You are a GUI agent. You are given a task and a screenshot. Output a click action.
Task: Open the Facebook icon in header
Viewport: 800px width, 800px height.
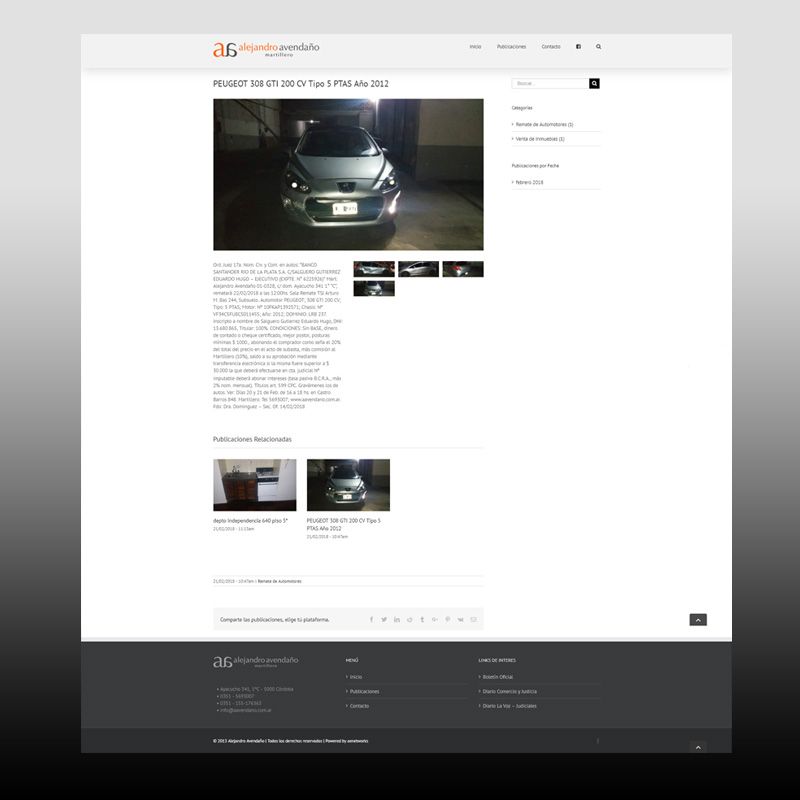(x=578, y=46)
